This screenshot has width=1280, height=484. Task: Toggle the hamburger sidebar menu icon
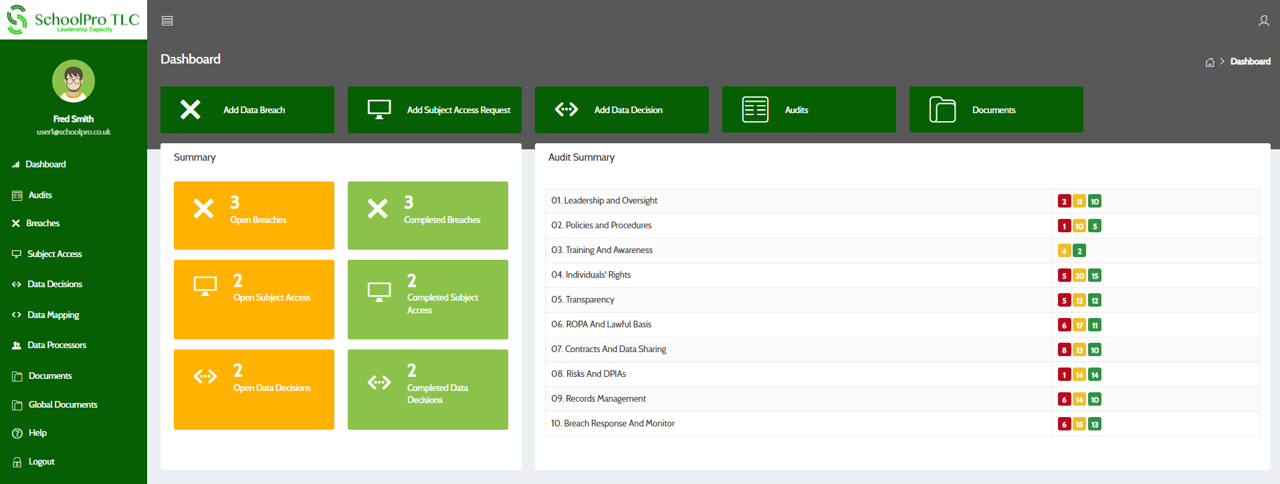coord(167,21)
